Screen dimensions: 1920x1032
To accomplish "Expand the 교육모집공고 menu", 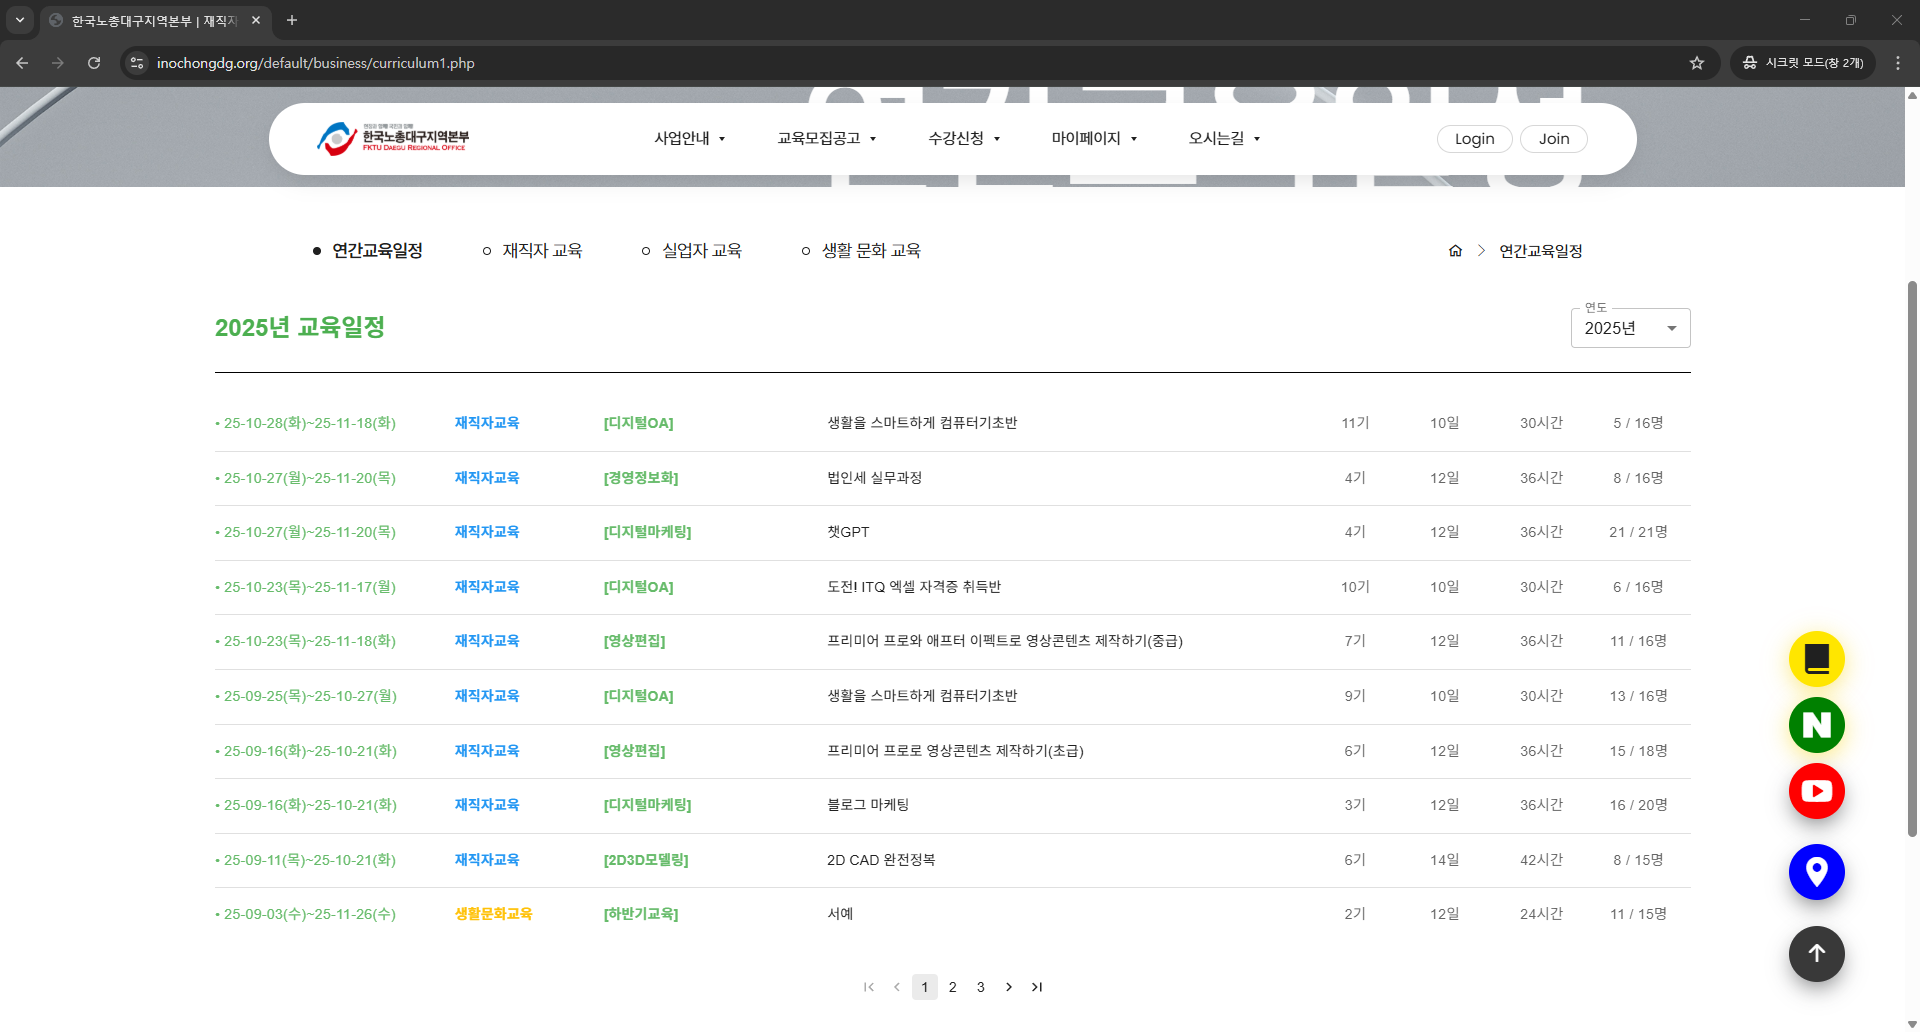I will pyautogui.click(x=826, y=139).
